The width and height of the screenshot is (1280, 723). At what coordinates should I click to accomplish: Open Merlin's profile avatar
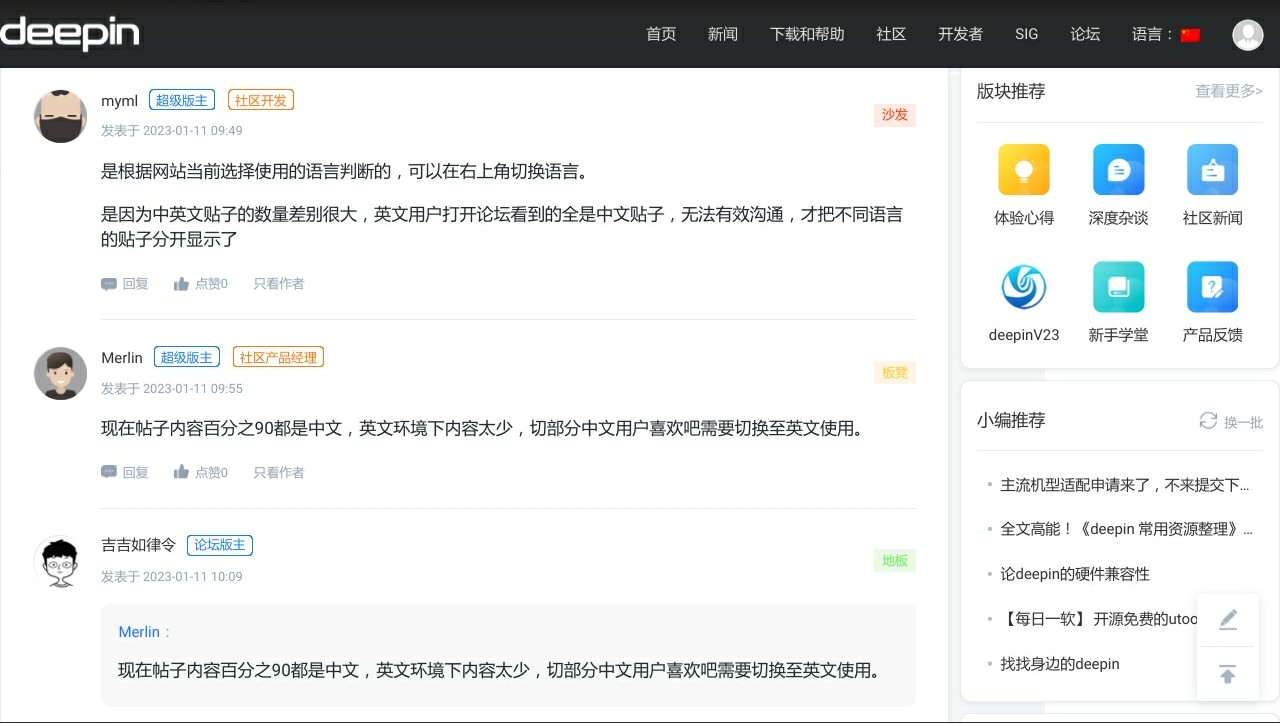pos(60,373)
